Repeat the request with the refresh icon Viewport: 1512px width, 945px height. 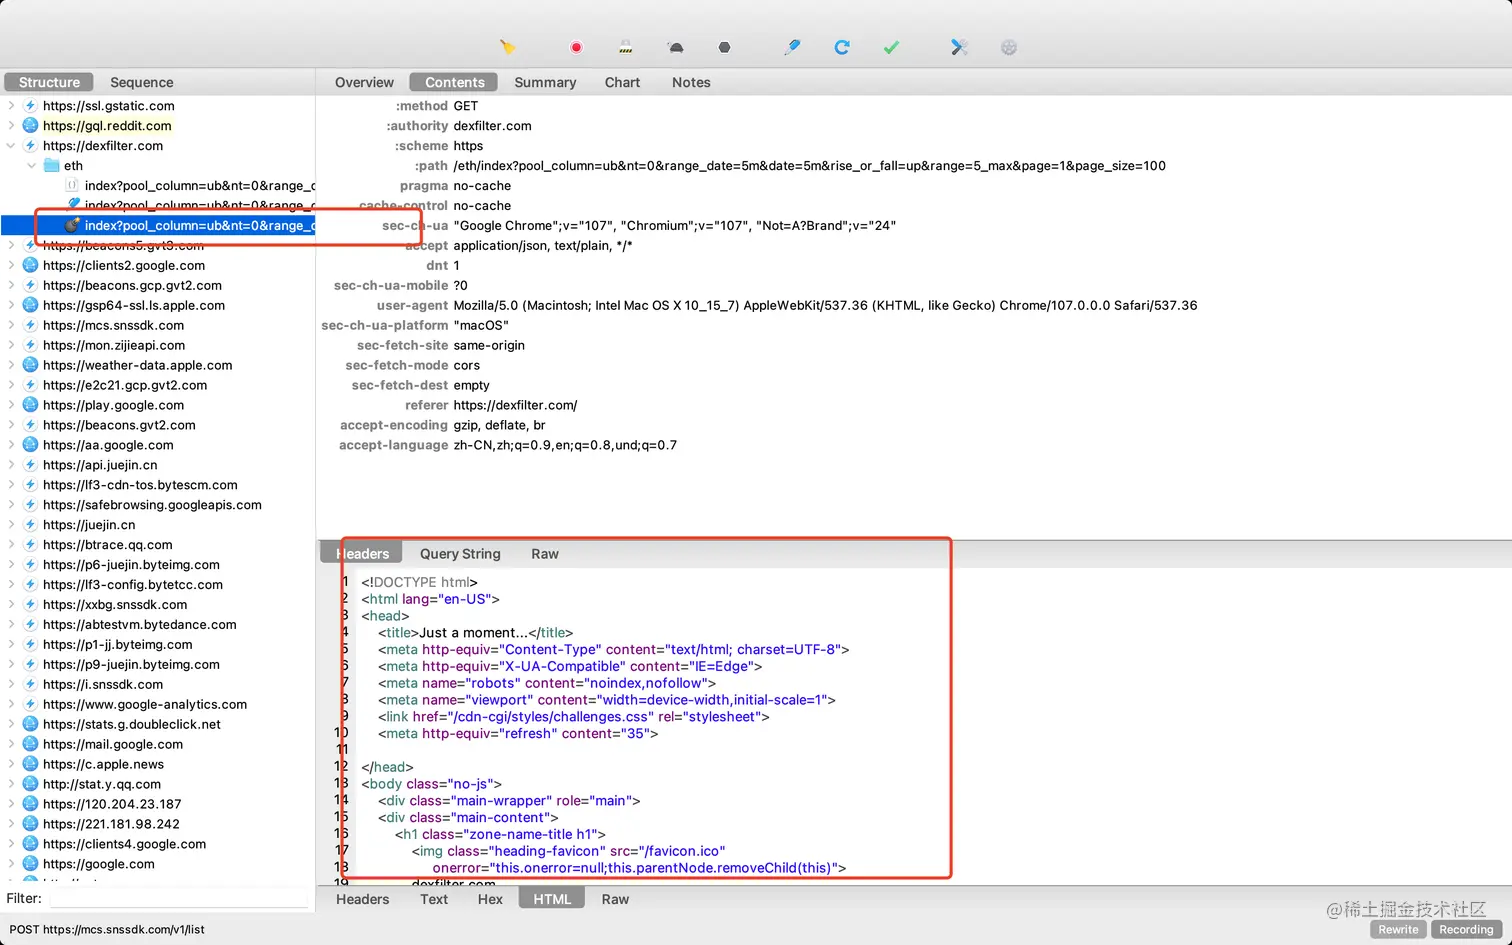pyautogui.click(x=842, y=47)
